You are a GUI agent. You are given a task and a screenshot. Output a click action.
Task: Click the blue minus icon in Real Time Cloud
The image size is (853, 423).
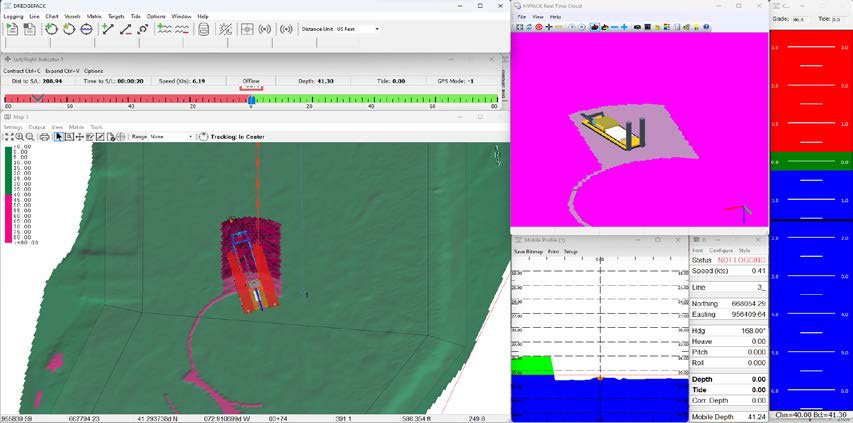click(614, 27)
